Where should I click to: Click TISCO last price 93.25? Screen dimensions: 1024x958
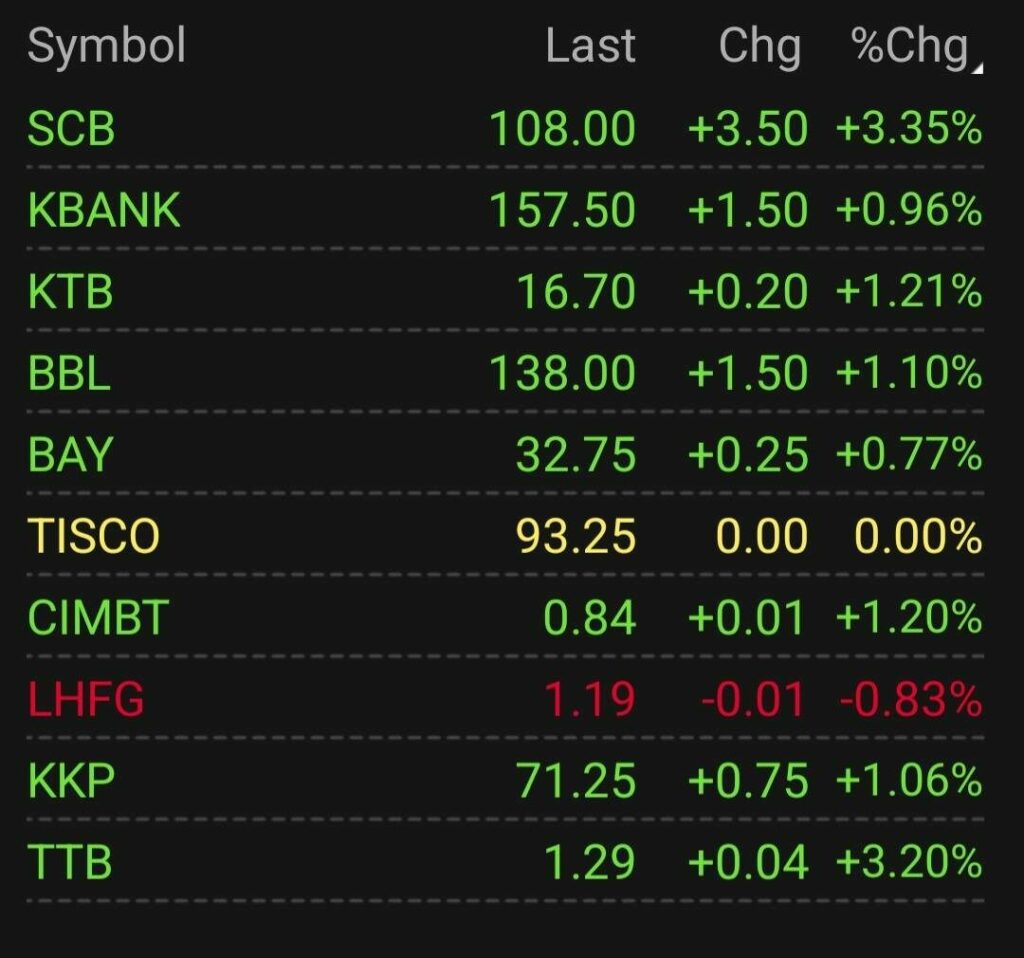point(576,537)
